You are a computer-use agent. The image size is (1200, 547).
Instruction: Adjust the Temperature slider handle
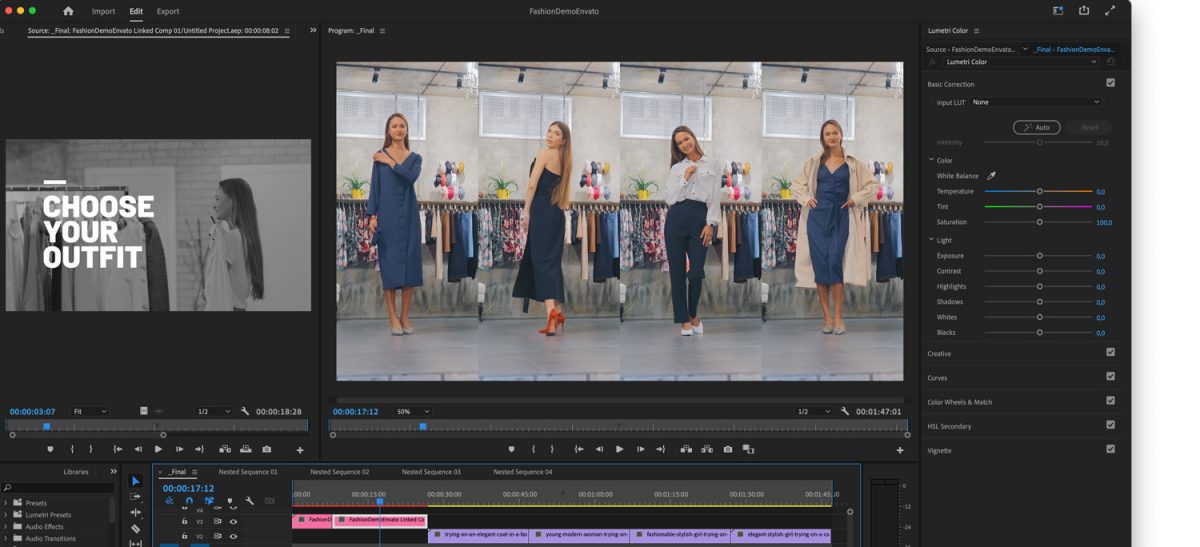click(1039, 191)
